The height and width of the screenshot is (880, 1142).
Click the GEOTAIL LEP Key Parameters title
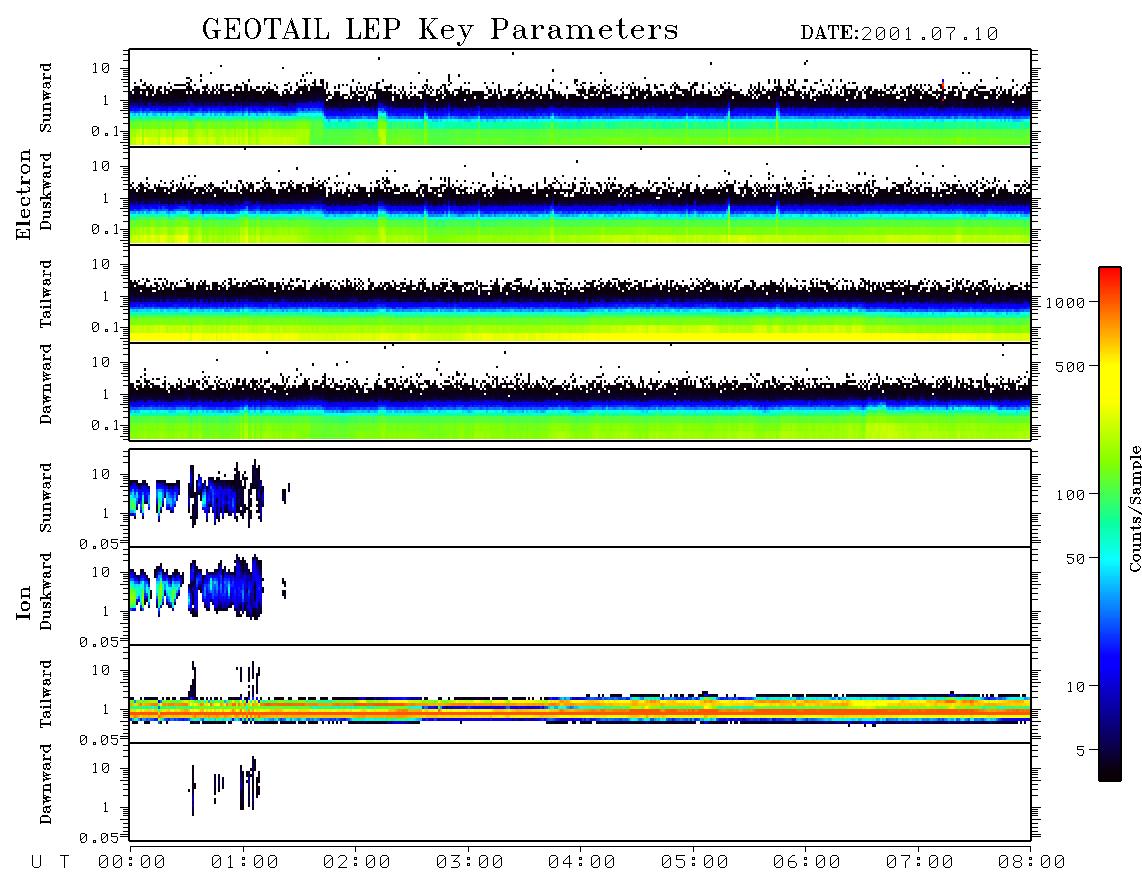(x=440, y=30)
